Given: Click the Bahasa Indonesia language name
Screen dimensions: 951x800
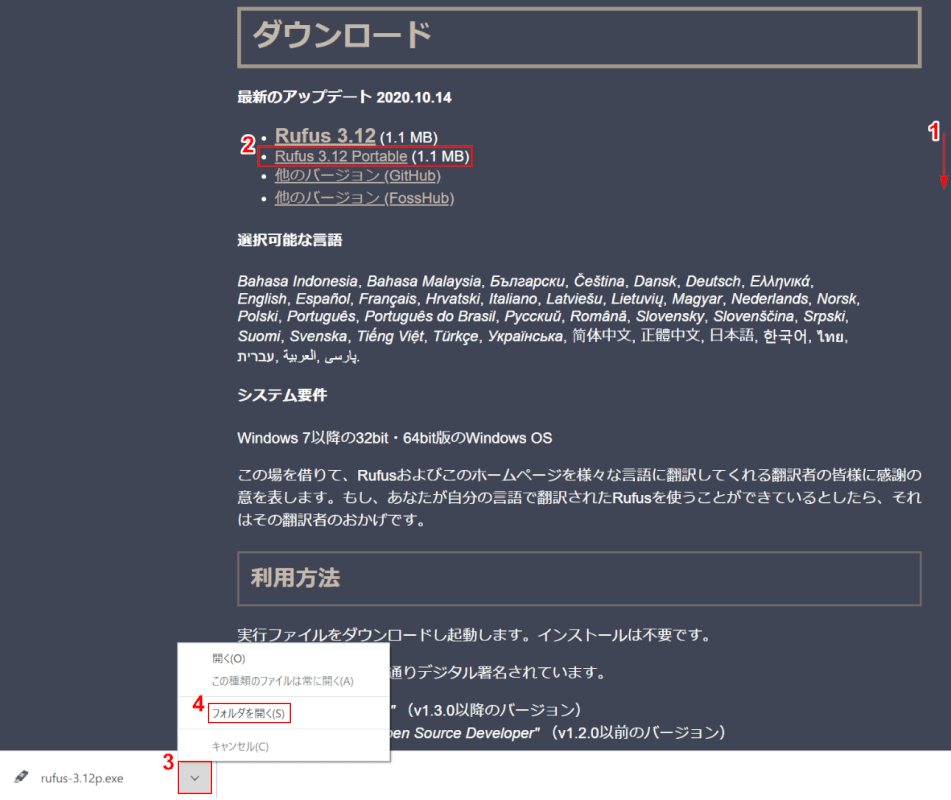Looking at the screenshot, I should (x=297, y=281).
